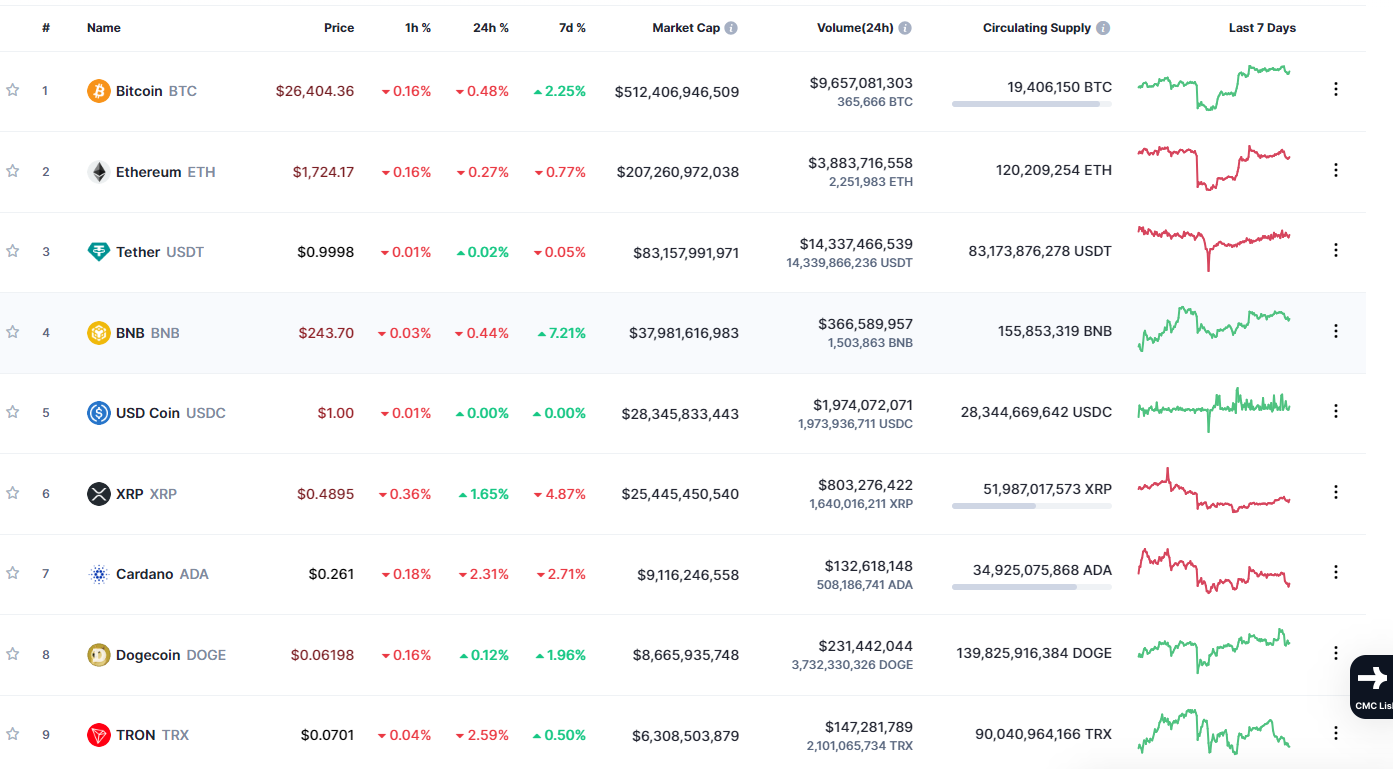Click the Dogecoin DOGE coin icon
The image size is (1393, 769).
pos(97,654)
